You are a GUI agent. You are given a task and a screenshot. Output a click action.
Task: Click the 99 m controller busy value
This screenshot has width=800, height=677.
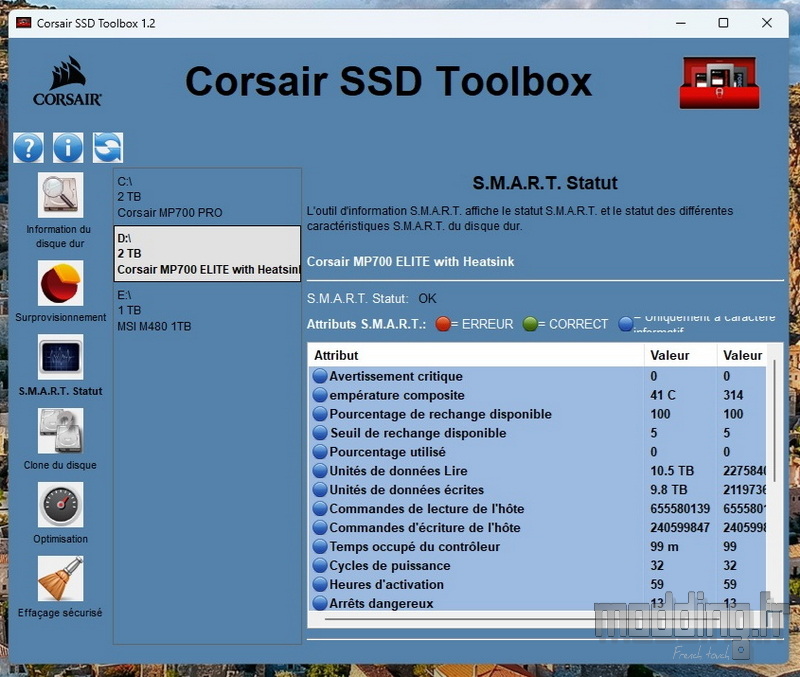664,546
